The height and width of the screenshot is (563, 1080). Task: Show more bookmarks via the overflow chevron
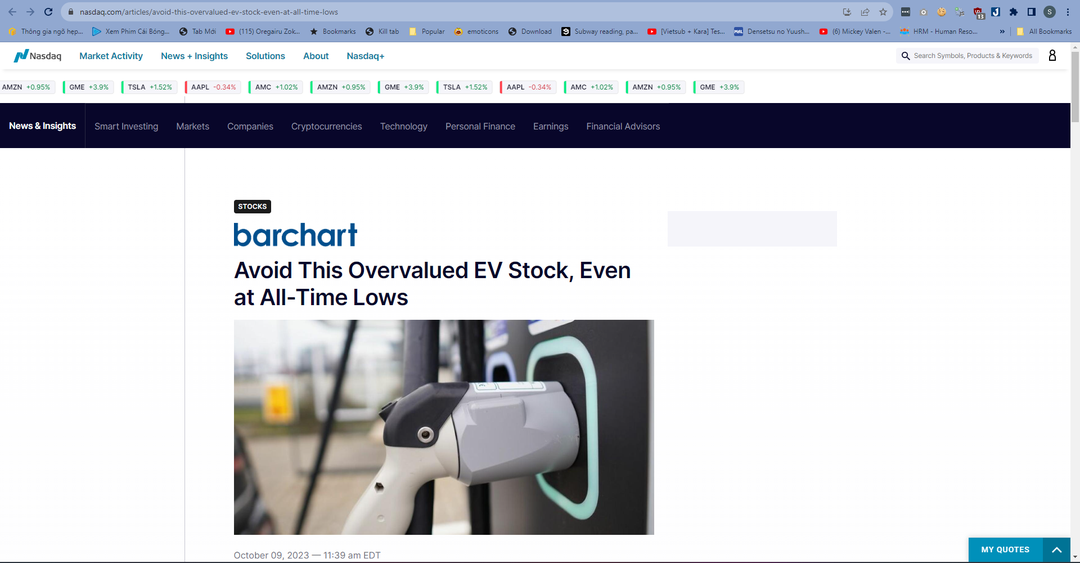coord(1002,31)
